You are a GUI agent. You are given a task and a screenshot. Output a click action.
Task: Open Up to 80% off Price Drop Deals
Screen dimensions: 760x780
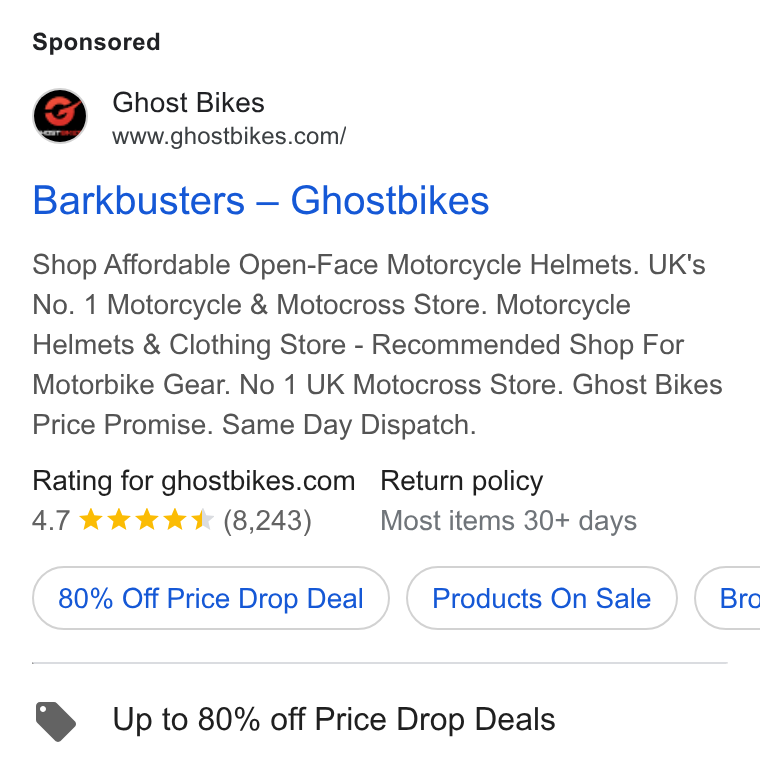coord(334,720)
